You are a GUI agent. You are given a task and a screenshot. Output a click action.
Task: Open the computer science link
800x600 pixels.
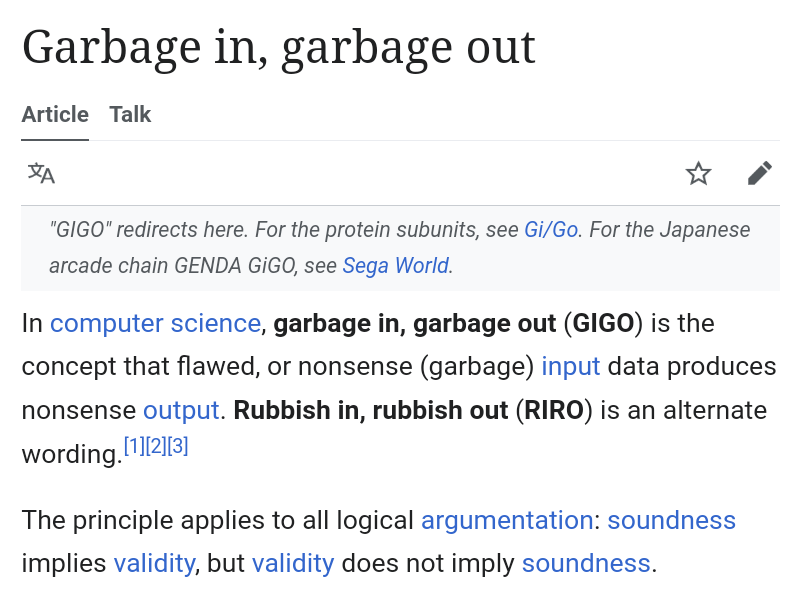[x=155, y=324]
